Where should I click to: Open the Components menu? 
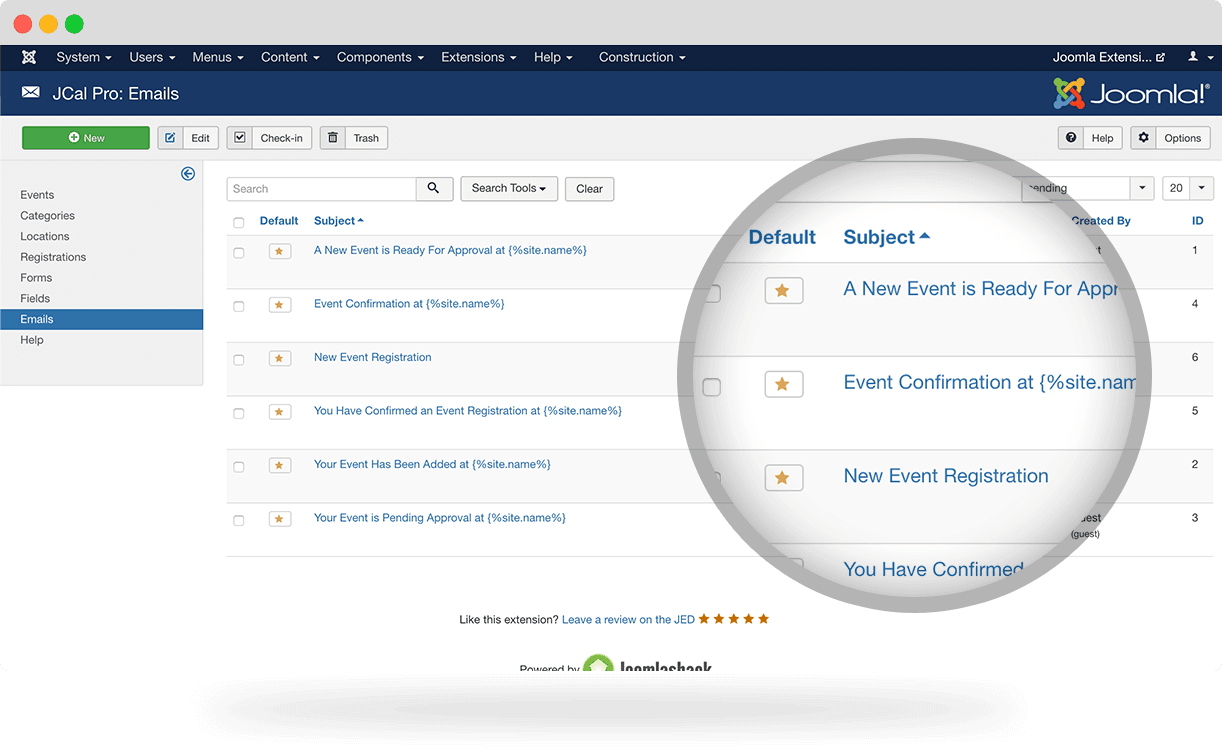(x=380, y=57)
